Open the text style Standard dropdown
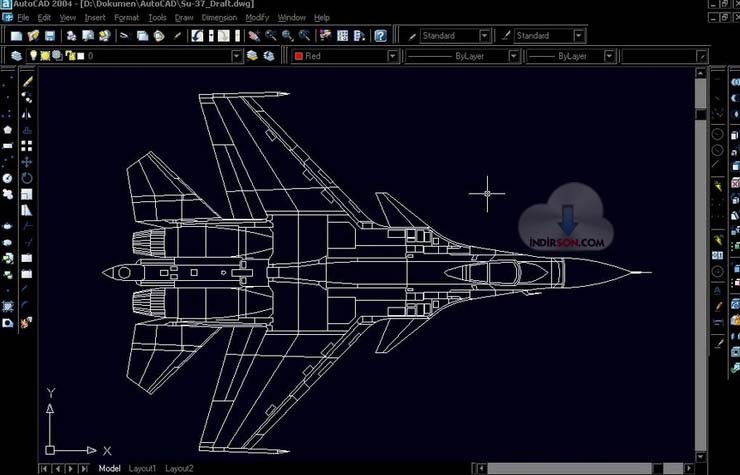The width and height of the screenshot is (740, 475). tap(484, 36)
